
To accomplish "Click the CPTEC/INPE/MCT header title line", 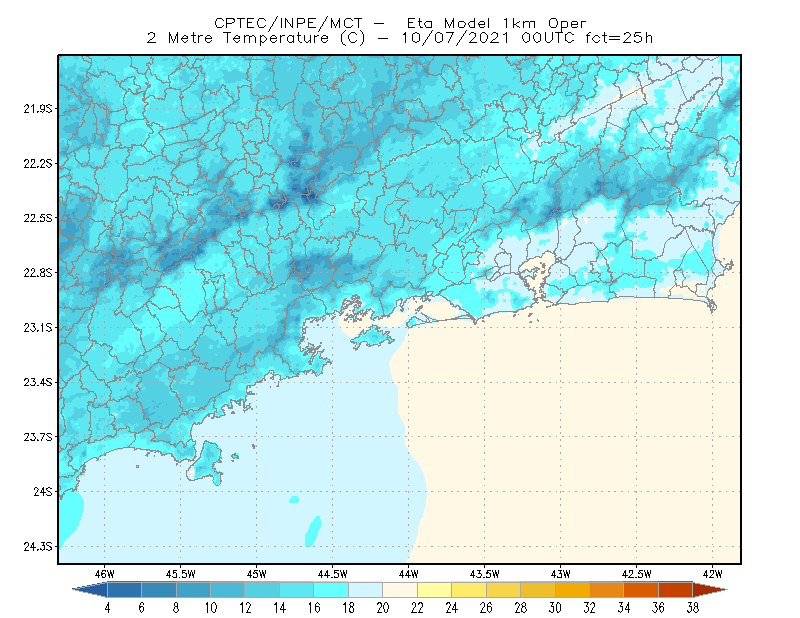I will point(400,23).
